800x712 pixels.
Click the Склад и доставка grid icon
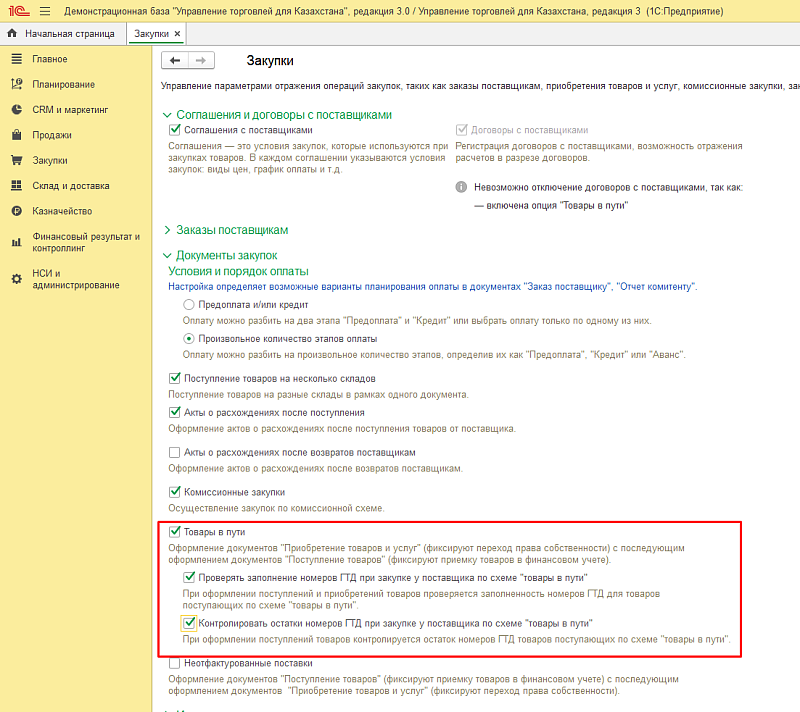[x=16, y=186]
